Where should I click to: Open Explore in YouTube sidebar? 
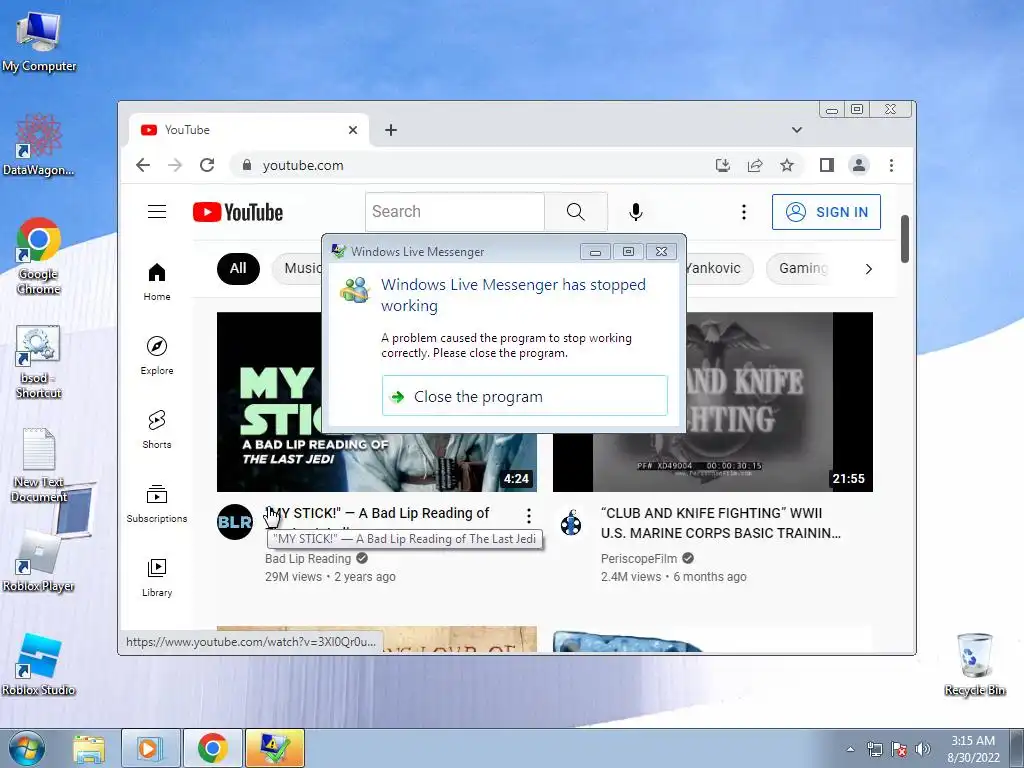pos(157,355)
